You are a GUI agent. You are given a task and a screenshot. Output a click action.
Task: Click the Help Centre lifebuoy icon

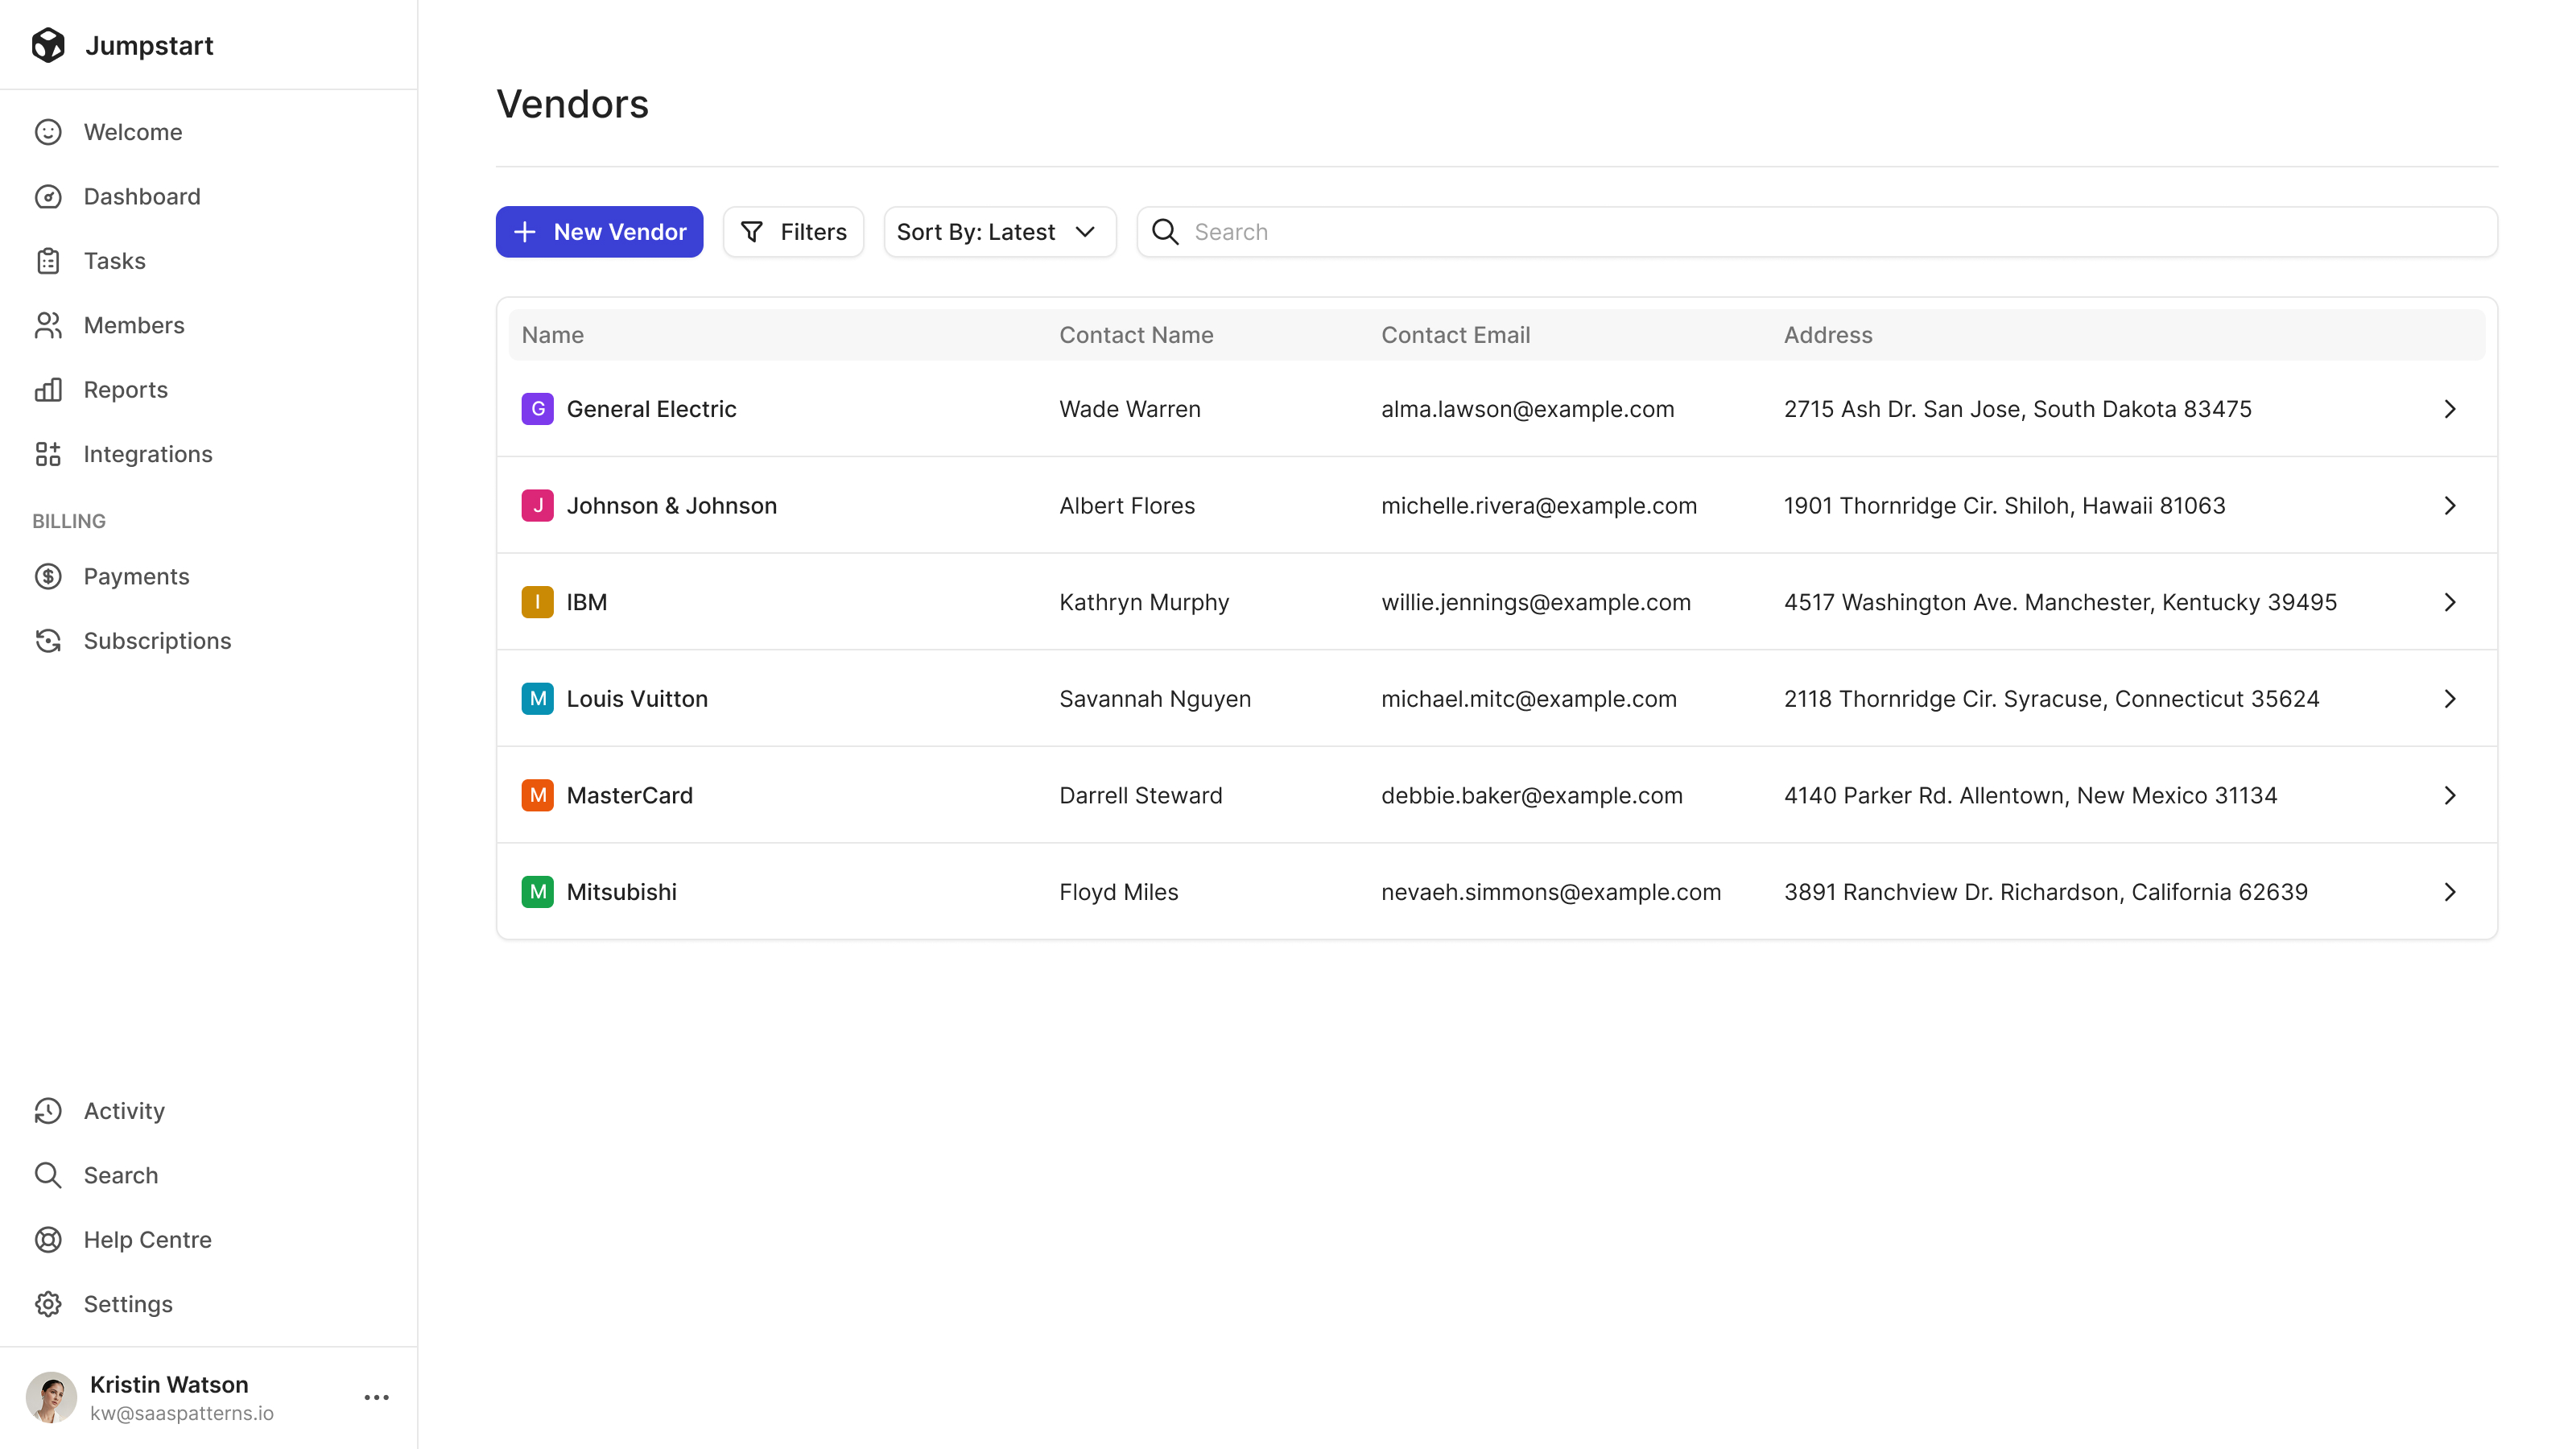[48, 1240]
